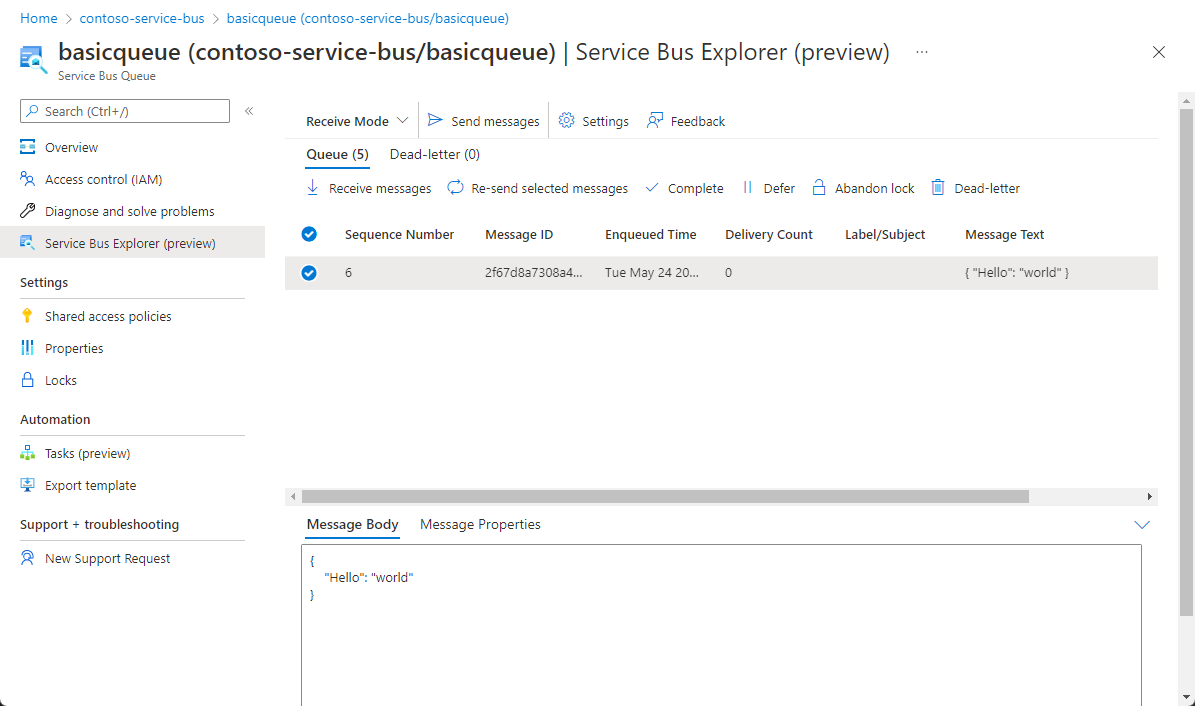Screen dimensions: 1195x706
Task: Open contoso-service-bus breadcrumb link
Action: coord(142,18)
